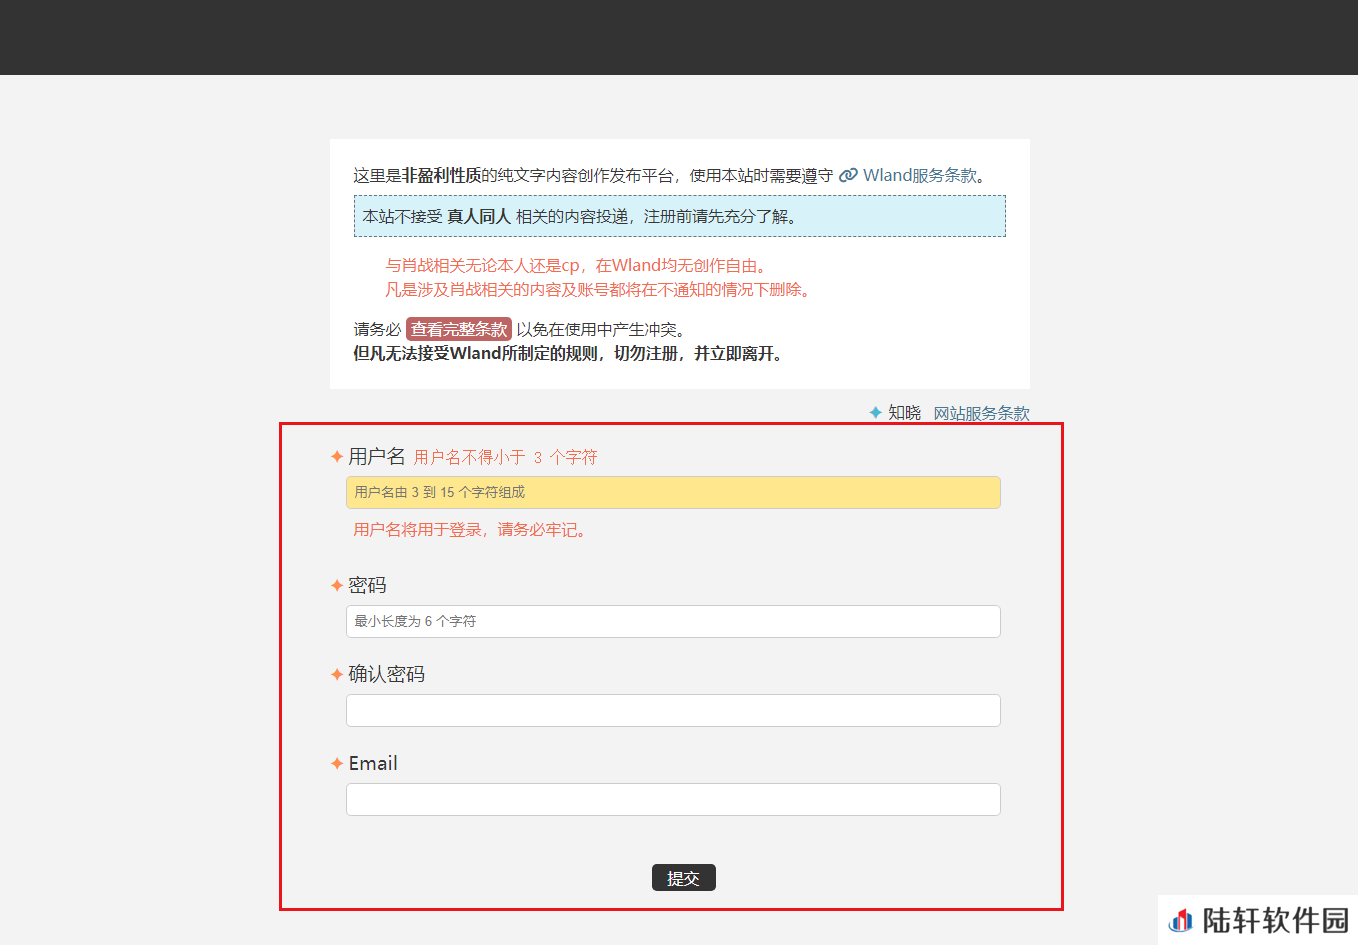Click into the Email input field
1358x945 pixels.
[673, 799]
